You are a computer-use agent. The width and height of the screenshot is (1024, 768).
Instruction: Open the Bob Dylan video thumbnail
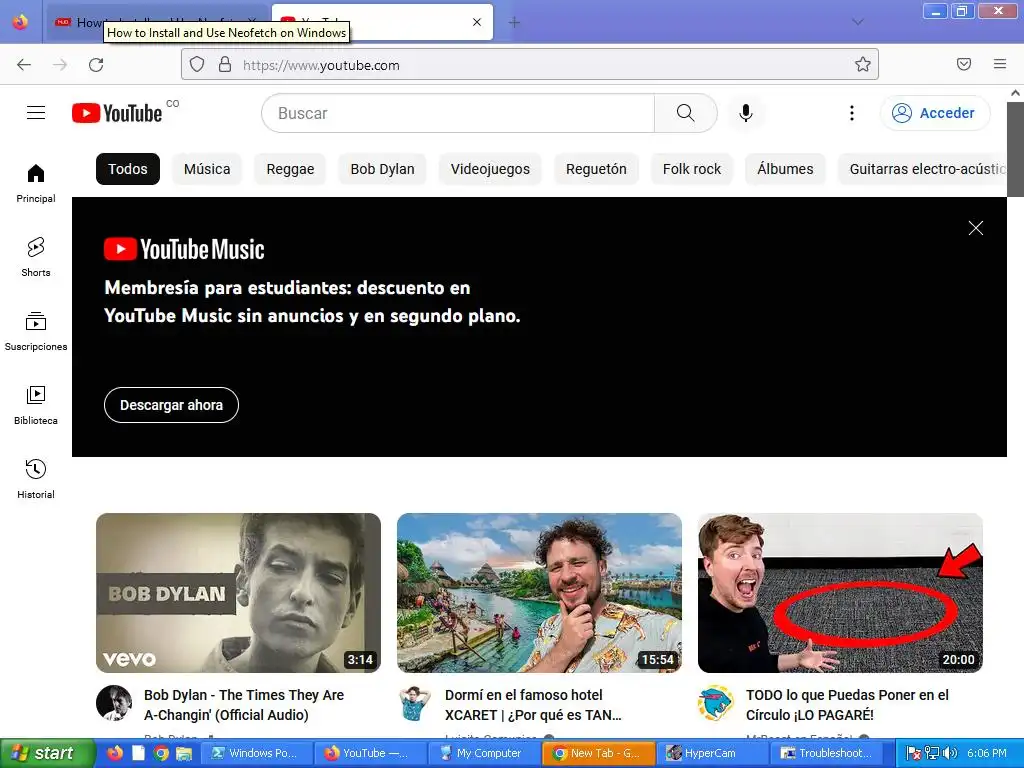pos(238,593)
